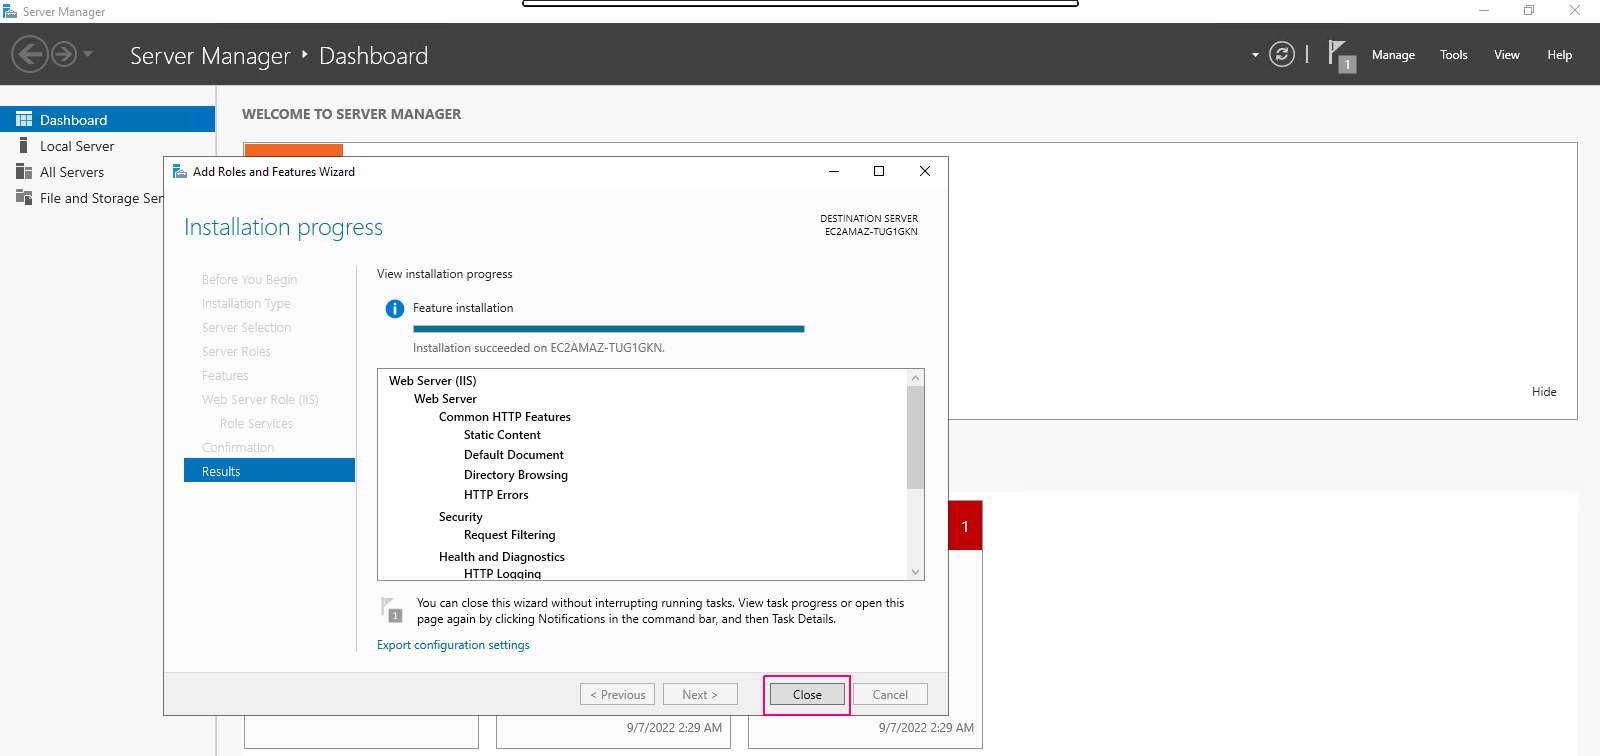The height and width of the screenshot is (756, 1600).
Task: Open the navigation history dropdown arrow
Action: tap(88, 54)
